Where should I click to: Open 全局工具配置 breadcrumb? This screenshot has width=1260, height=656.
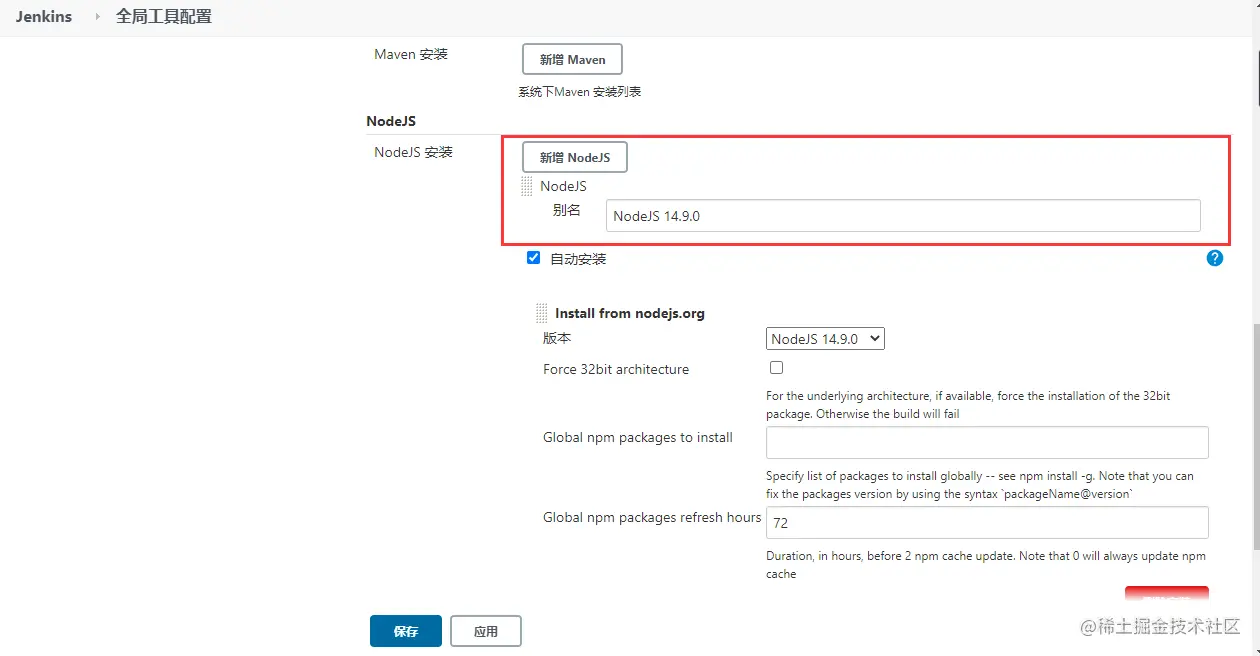click(163, 16)
